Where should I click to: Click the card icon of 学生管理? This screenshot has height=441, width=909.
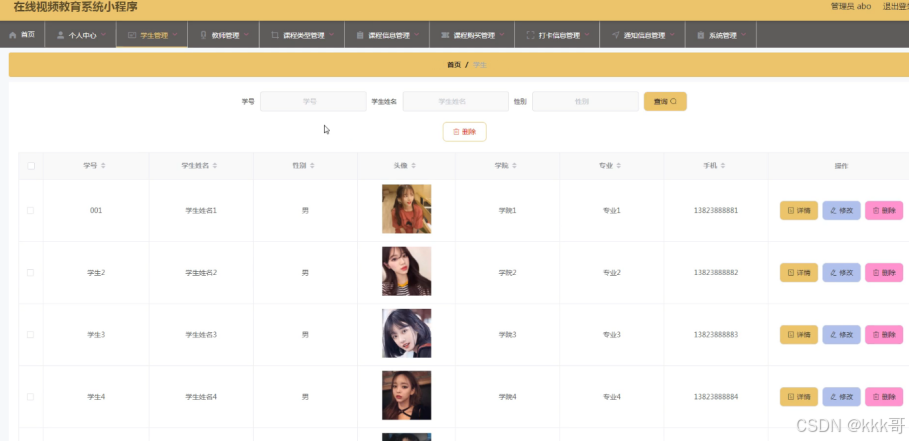coord(132,35)
